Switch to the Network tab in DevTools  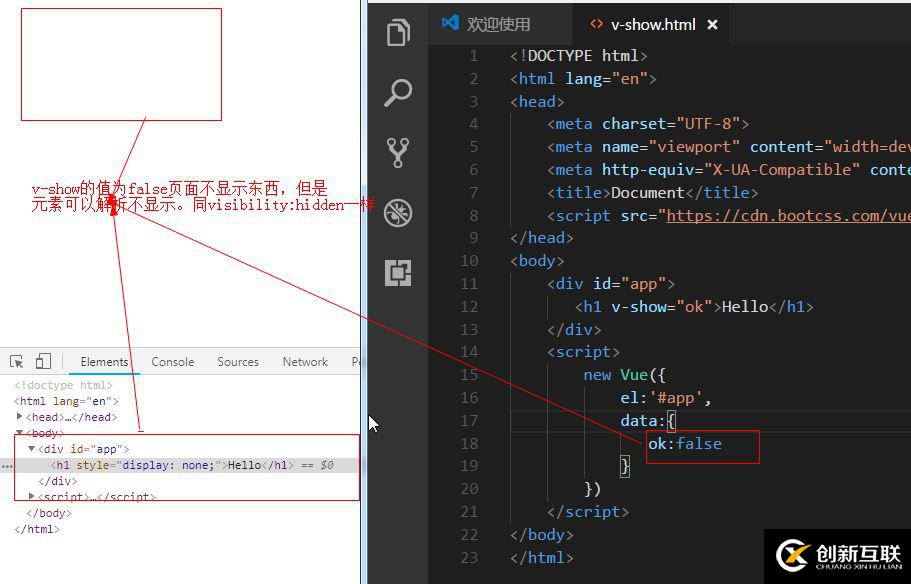pos(305,361)
